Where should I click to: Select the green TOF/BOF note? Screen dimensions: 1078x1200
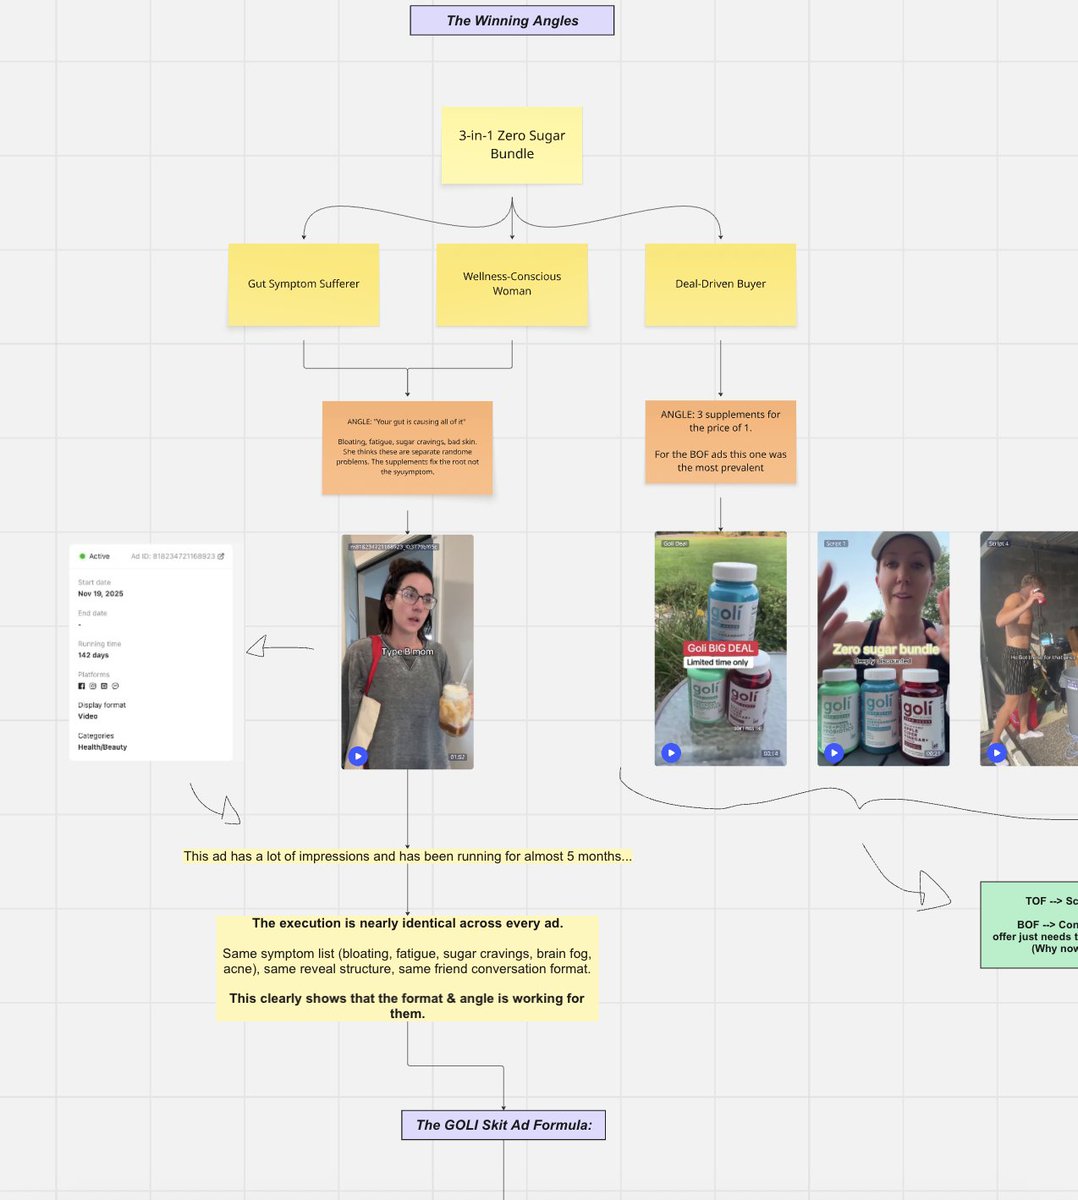click(1029, 924)
